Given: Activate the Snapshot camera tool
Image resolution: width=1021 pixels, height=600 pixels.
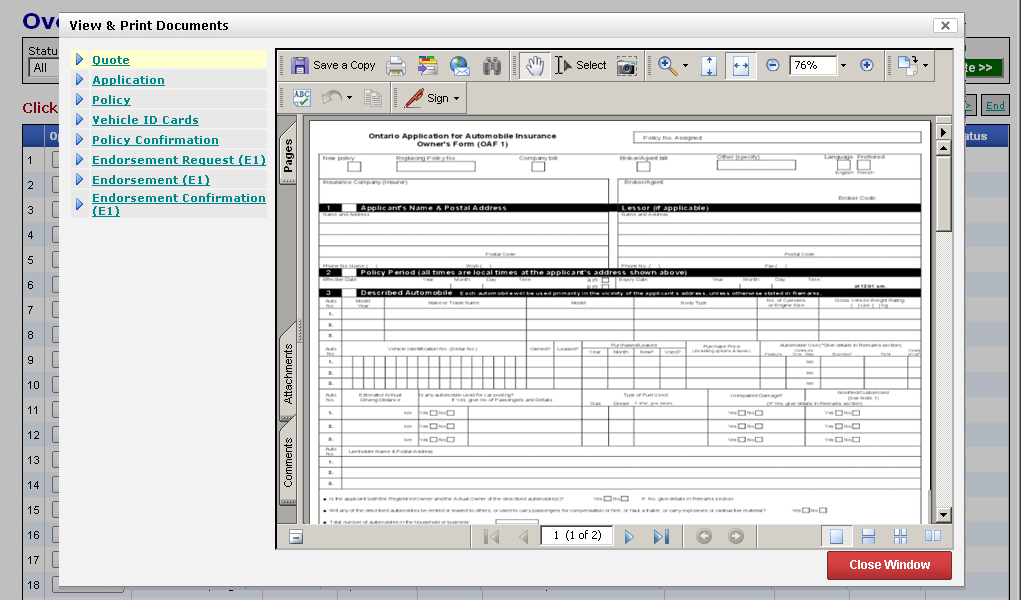Looking at the screenshot, I should click(x=626, y=65).
